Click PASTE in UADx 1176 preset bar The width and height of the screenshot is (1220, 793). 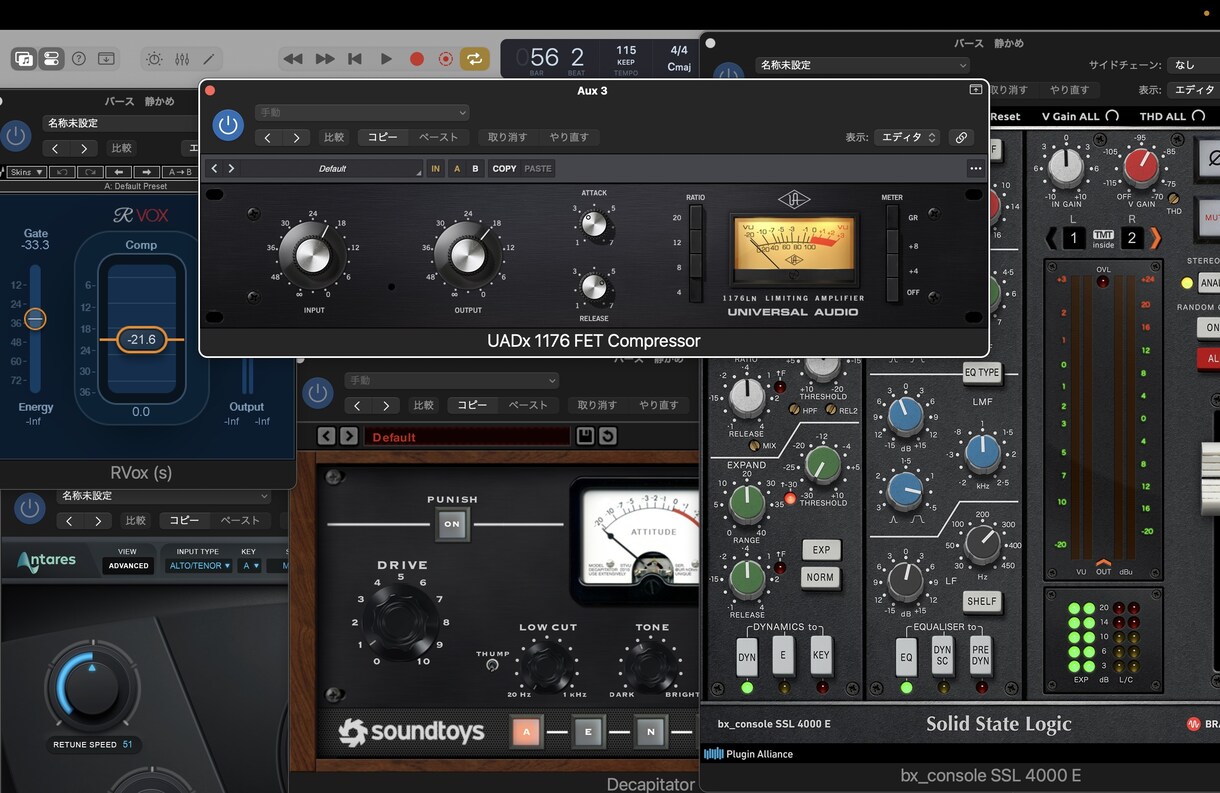(538, 169)
